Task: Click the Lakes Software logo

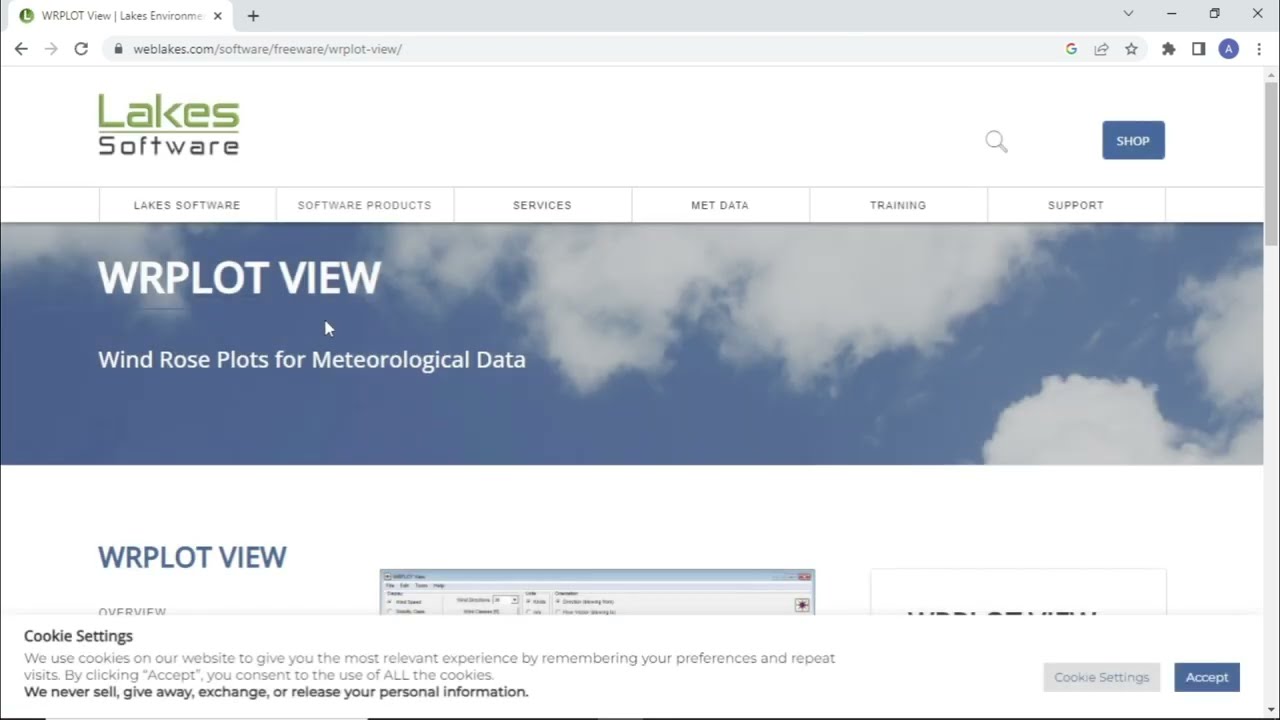Action: click(x=169, y=125)
